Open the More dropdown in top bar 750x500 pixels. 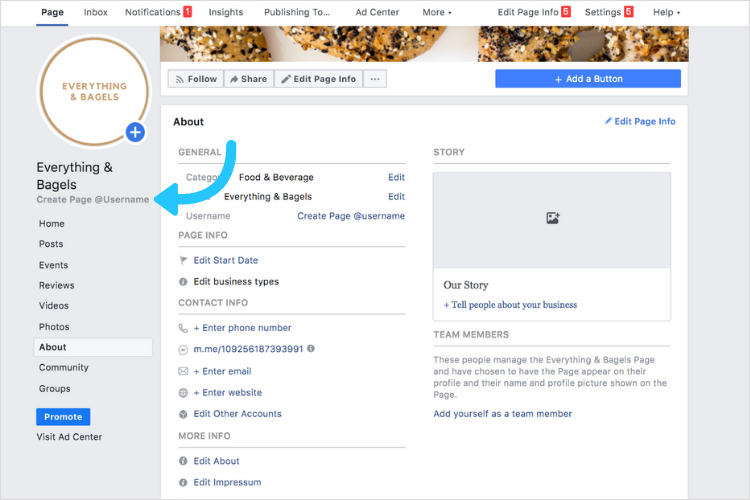[437, 12]
